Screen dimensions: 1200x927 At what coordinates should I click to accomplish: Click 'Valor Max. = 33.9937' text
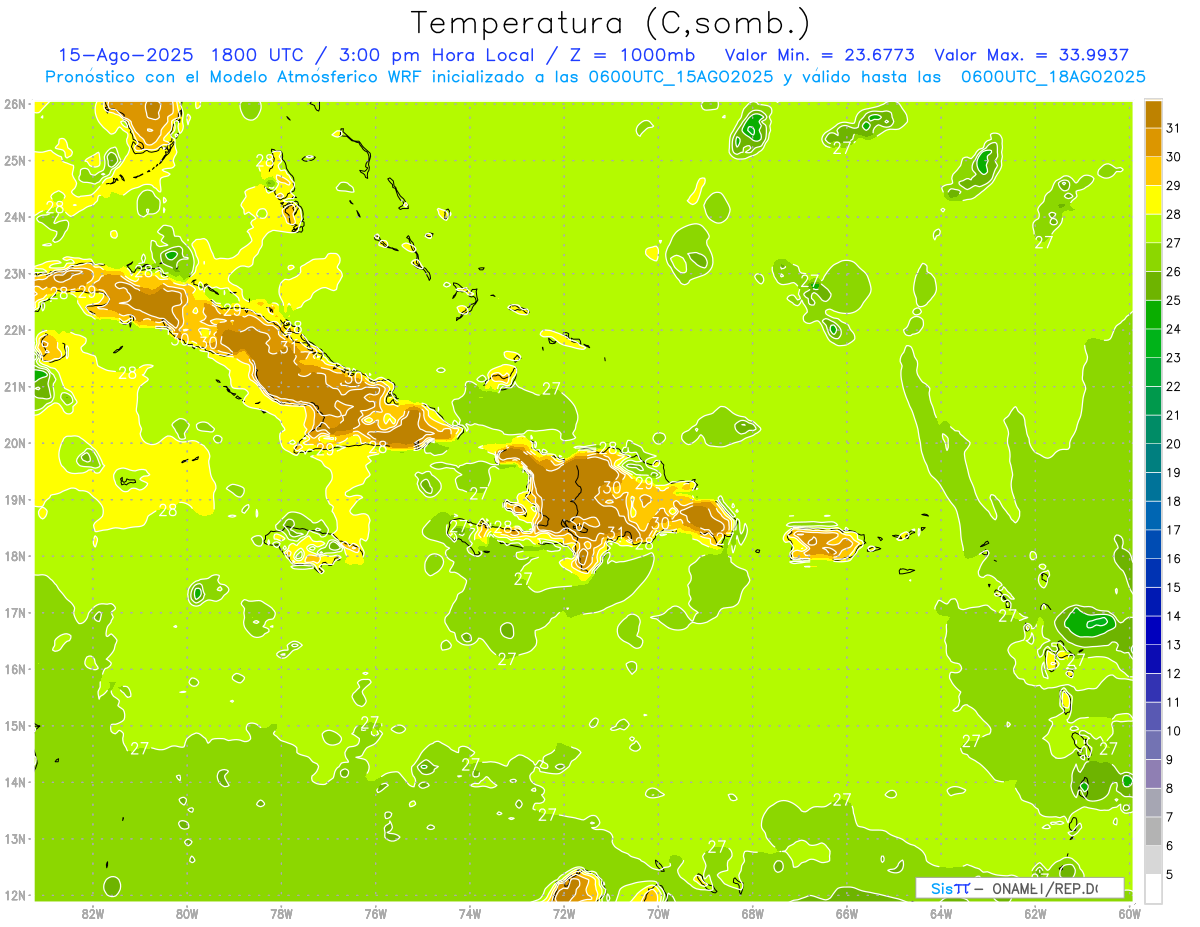pos(1031,54)
